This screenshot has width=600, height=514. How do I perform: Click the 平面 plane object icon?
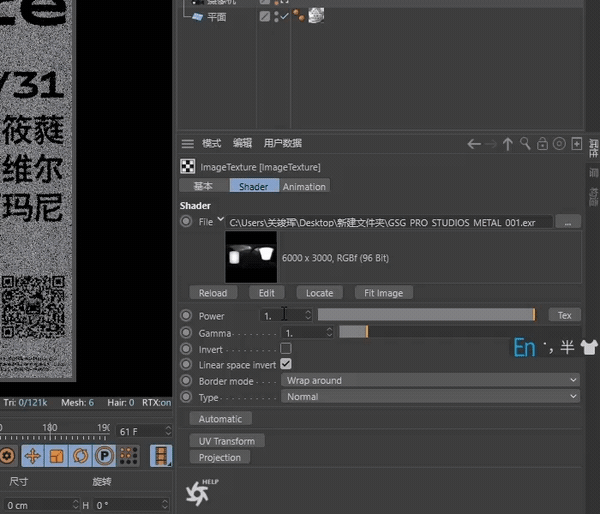pos(197,17)
